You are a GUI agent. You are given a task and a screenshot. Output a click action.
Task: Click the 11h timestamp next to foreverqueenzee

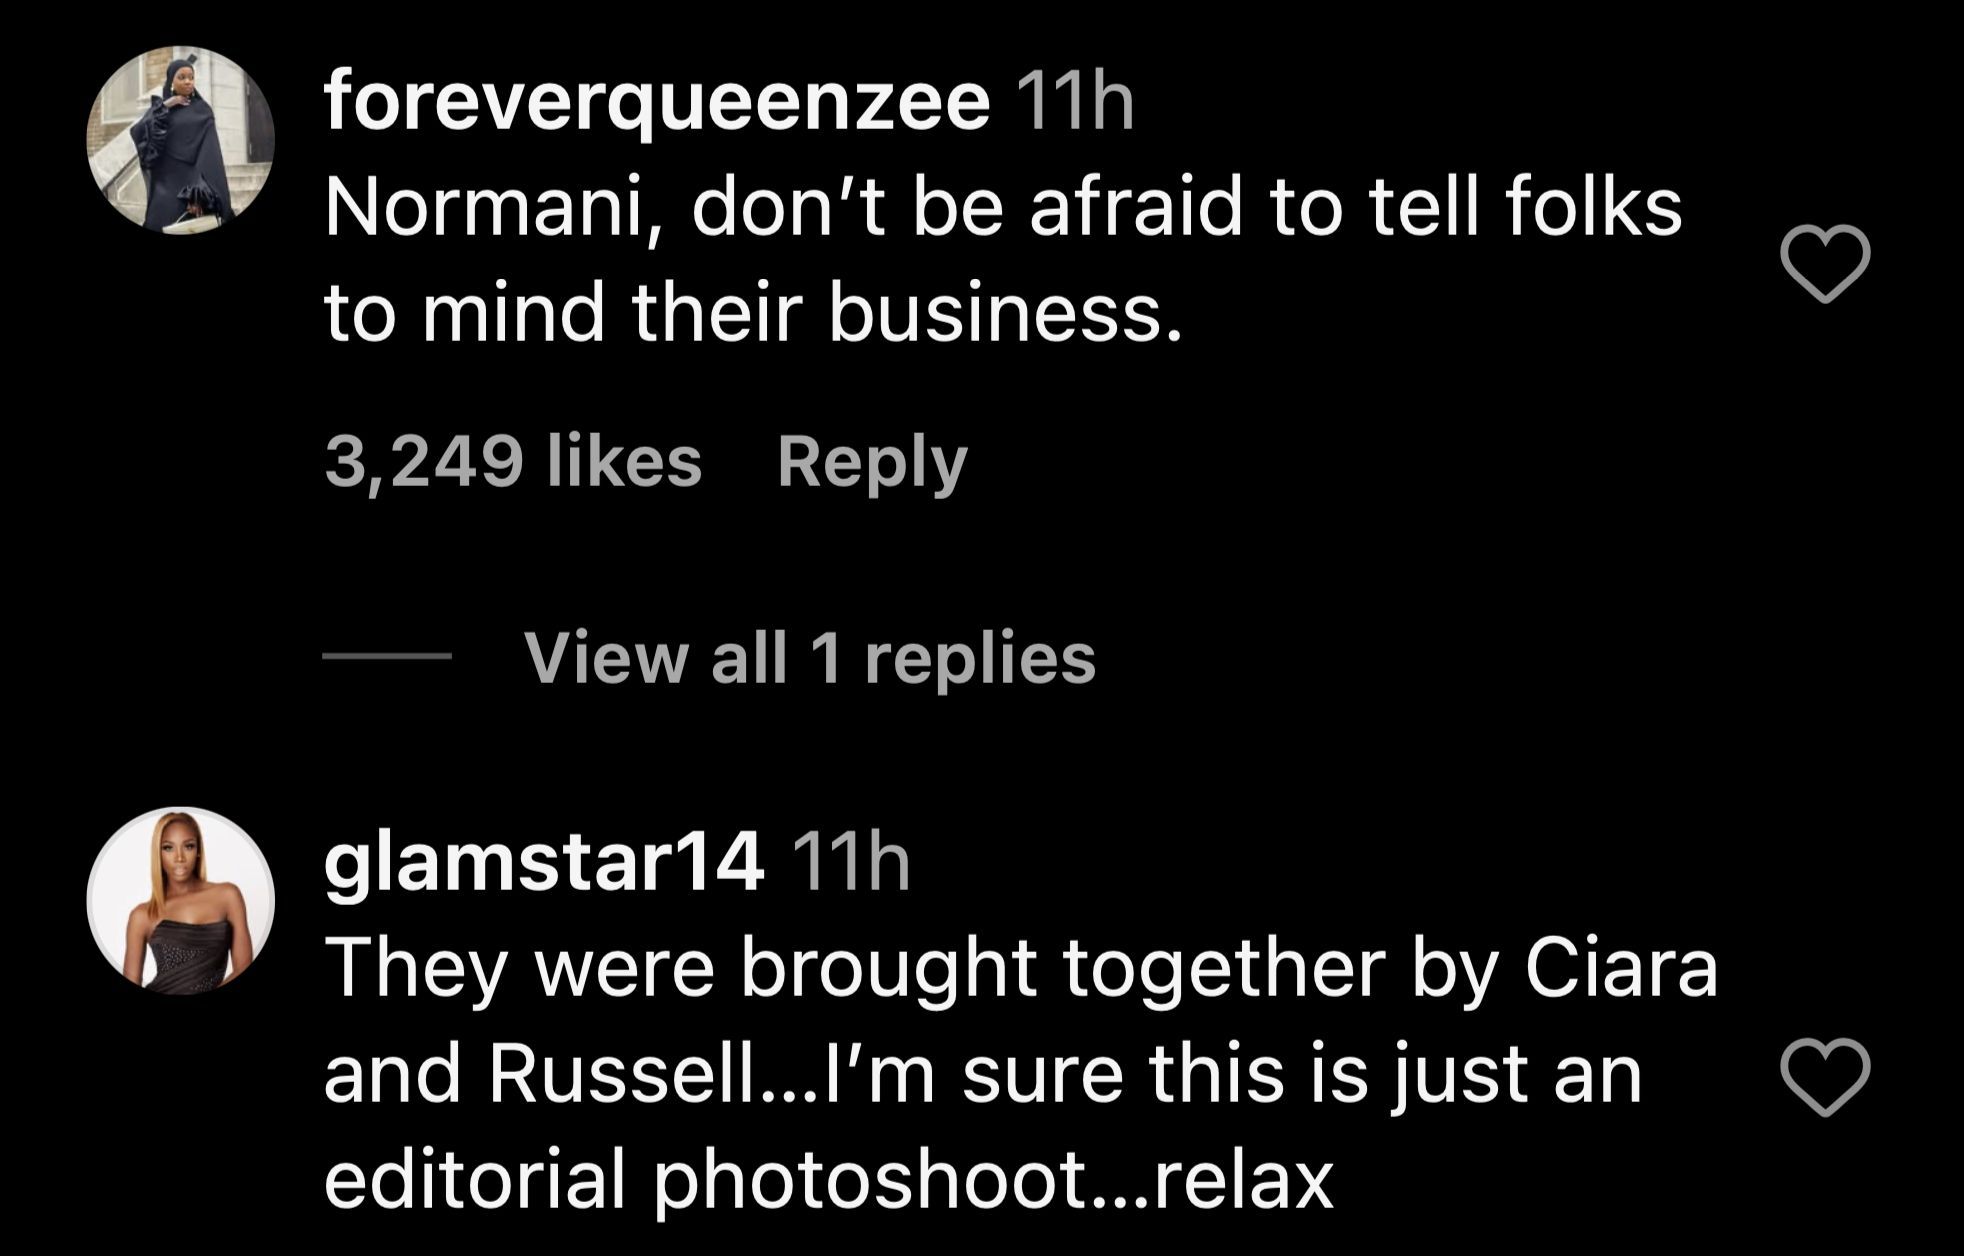click(x=1075, y=102)
